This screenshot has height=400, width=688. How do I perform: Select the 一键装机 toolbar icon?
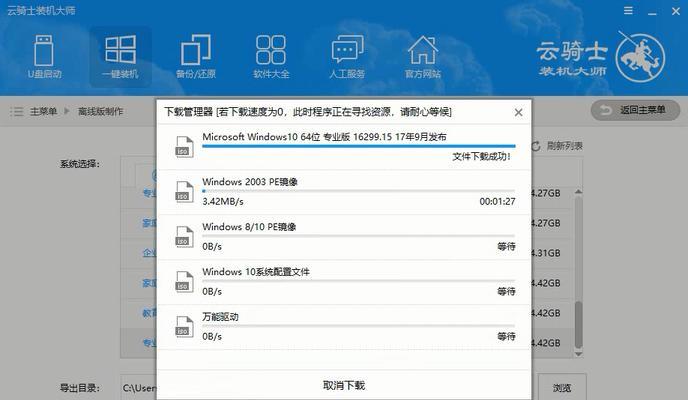(x=120, y=57)
